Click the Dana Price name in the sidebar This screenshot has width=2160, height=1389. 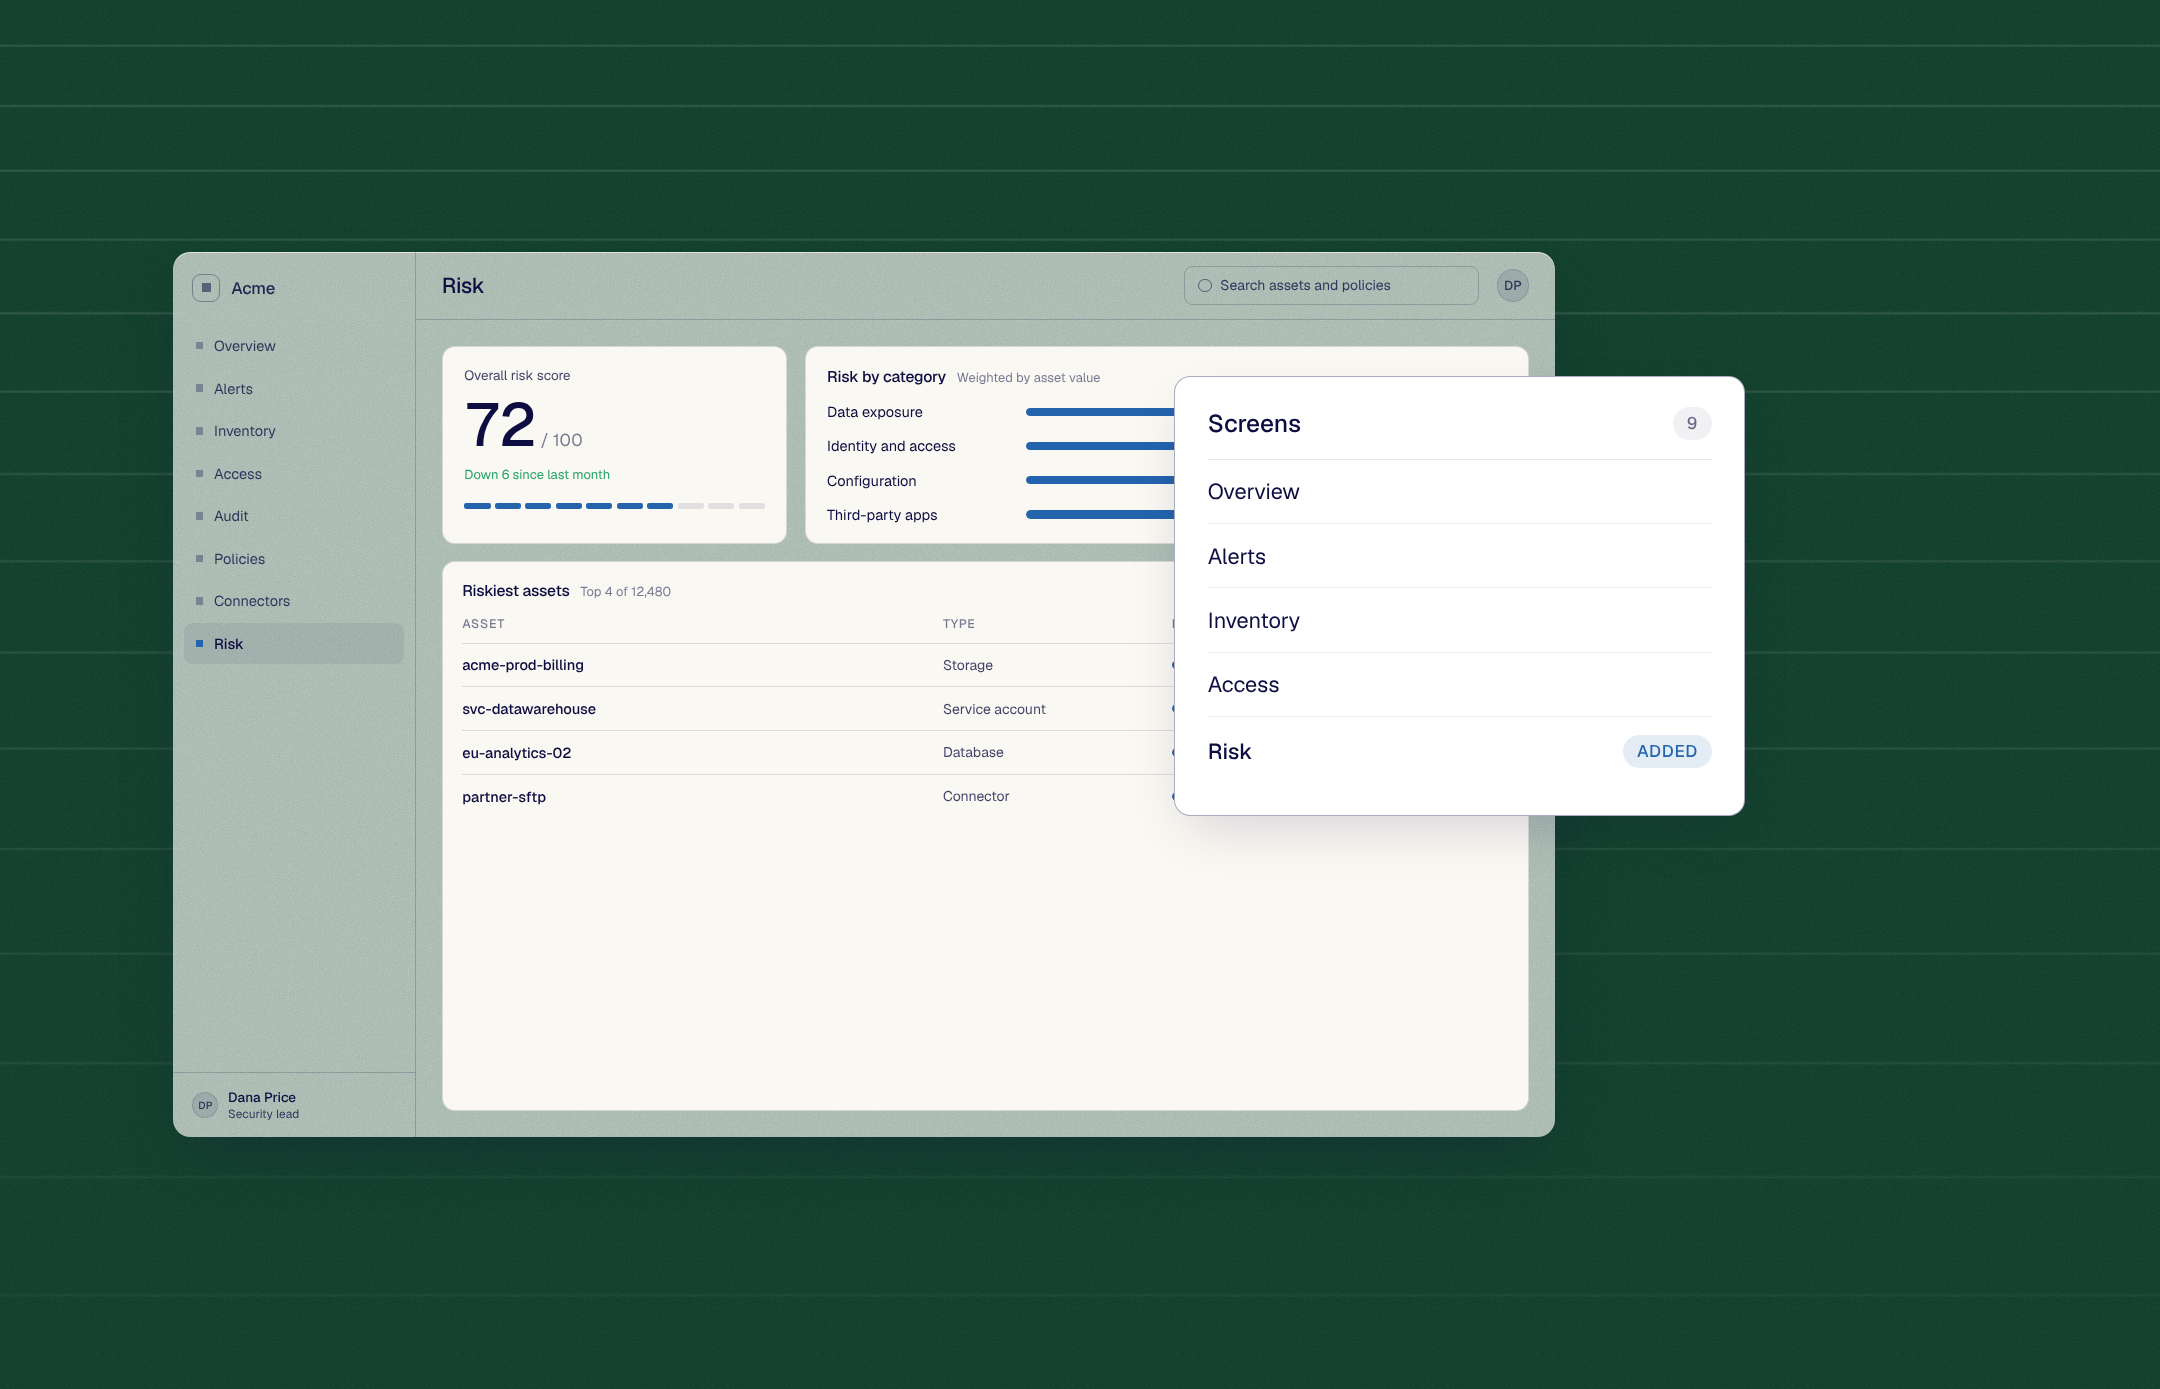(x=262, y=1097)
